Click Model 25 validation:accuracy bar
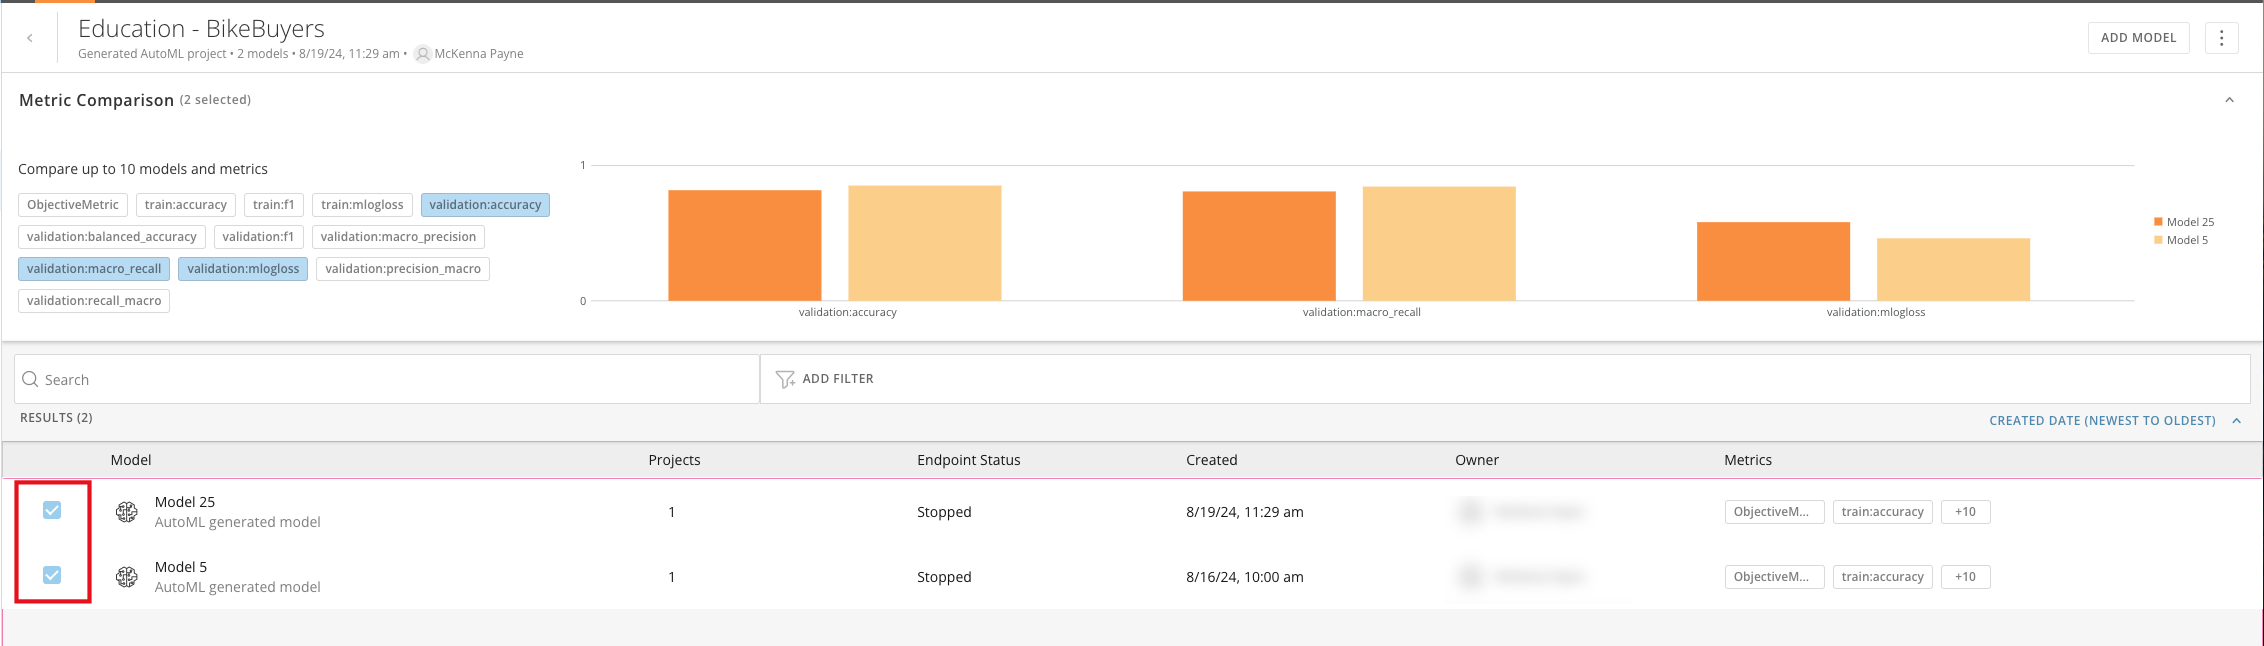Screen dimensions: 2264x646 pyautogui.click(x=745, y=246)
